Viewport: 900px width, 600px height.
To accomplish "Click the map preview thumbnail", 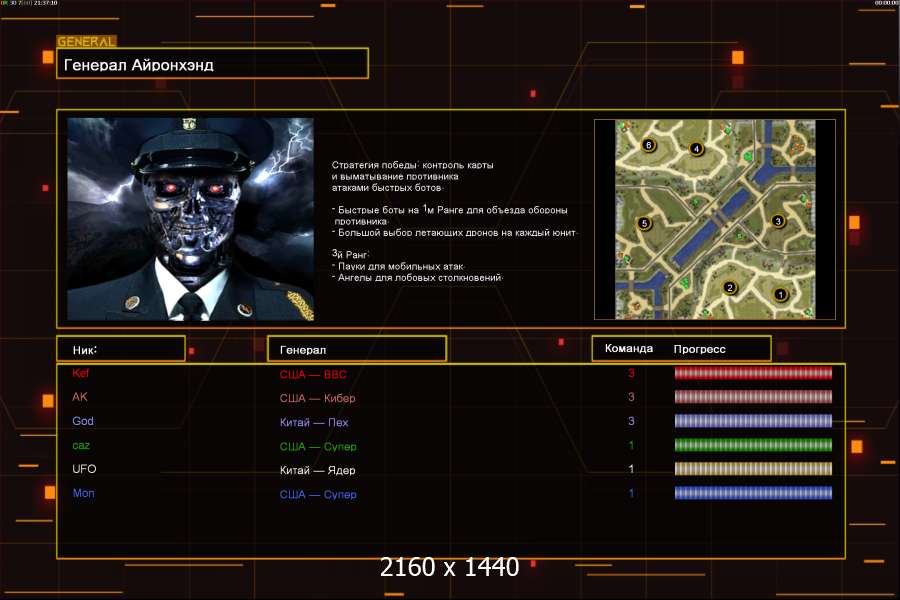I will point(715,219).
